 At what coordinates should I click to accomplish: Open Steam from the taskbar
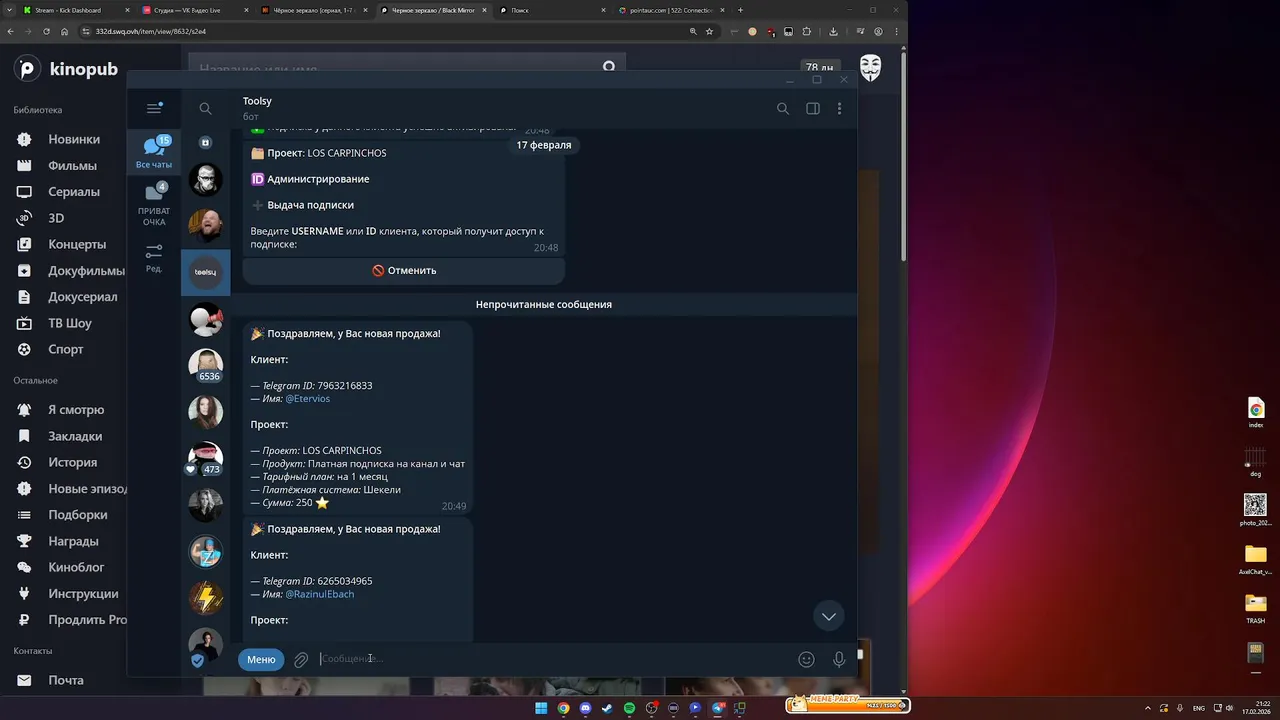[607, 708]
